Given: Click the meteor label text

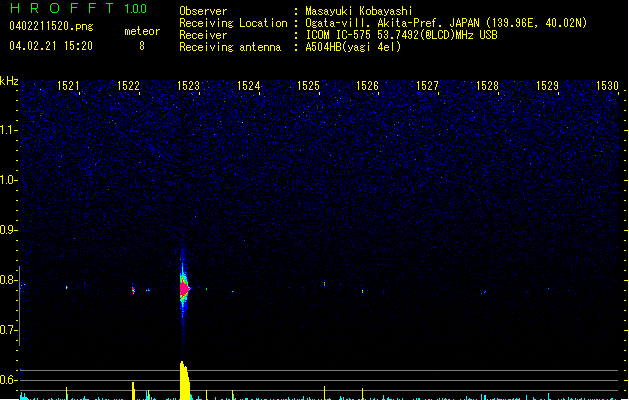Looking at the screenshot, I should click(142, 31).
